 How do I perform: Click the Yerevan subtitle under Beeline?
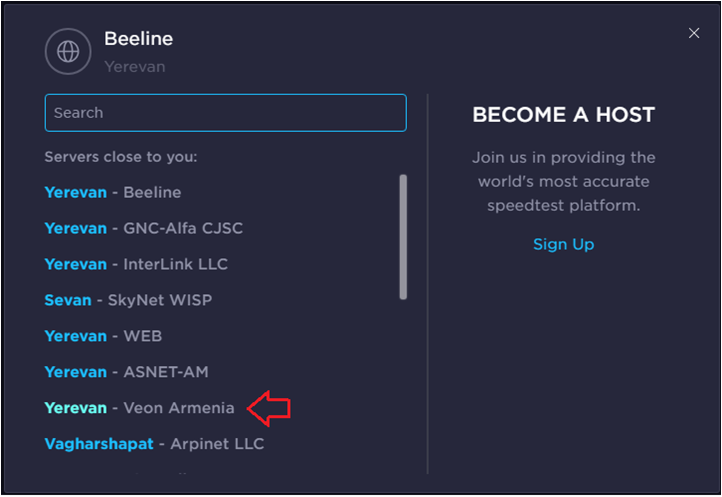pos(134,67)
